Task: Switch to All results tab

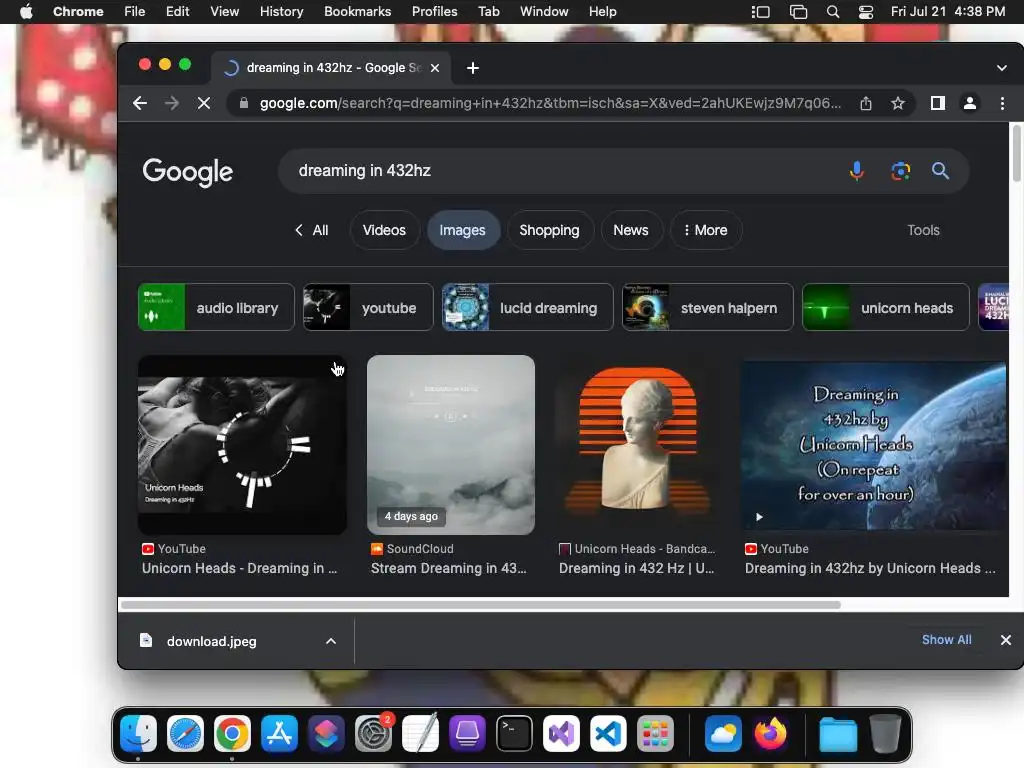Action: click(x=312, y=230)
